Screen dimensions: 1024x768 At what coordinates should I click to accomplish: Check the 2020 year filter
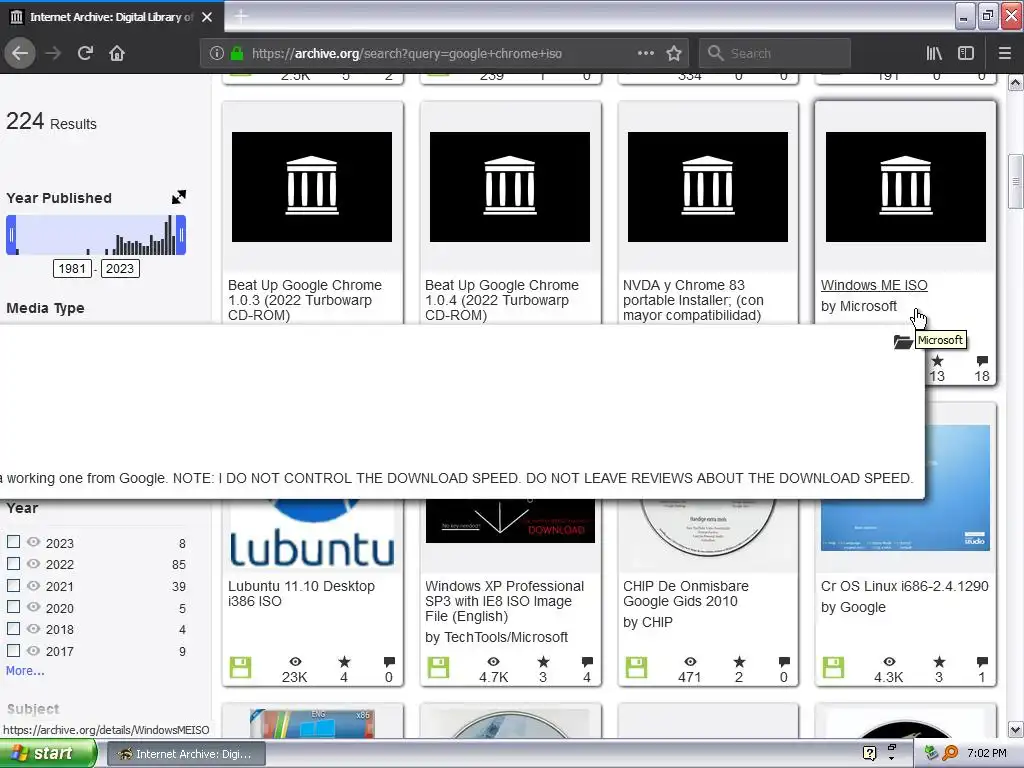(x=13, y=607)
